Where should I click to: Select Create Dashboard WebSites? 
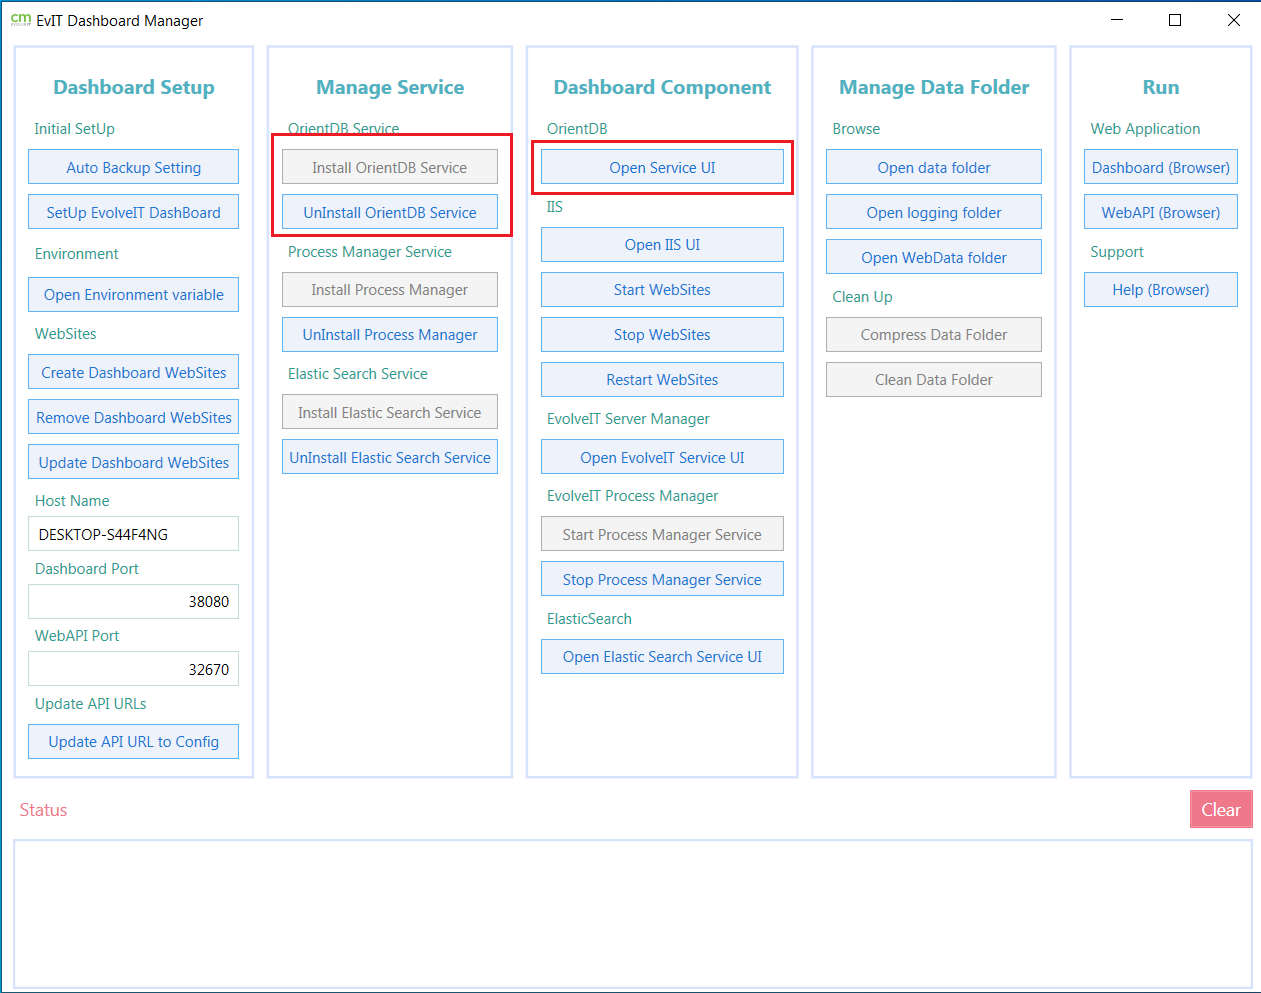133,372
